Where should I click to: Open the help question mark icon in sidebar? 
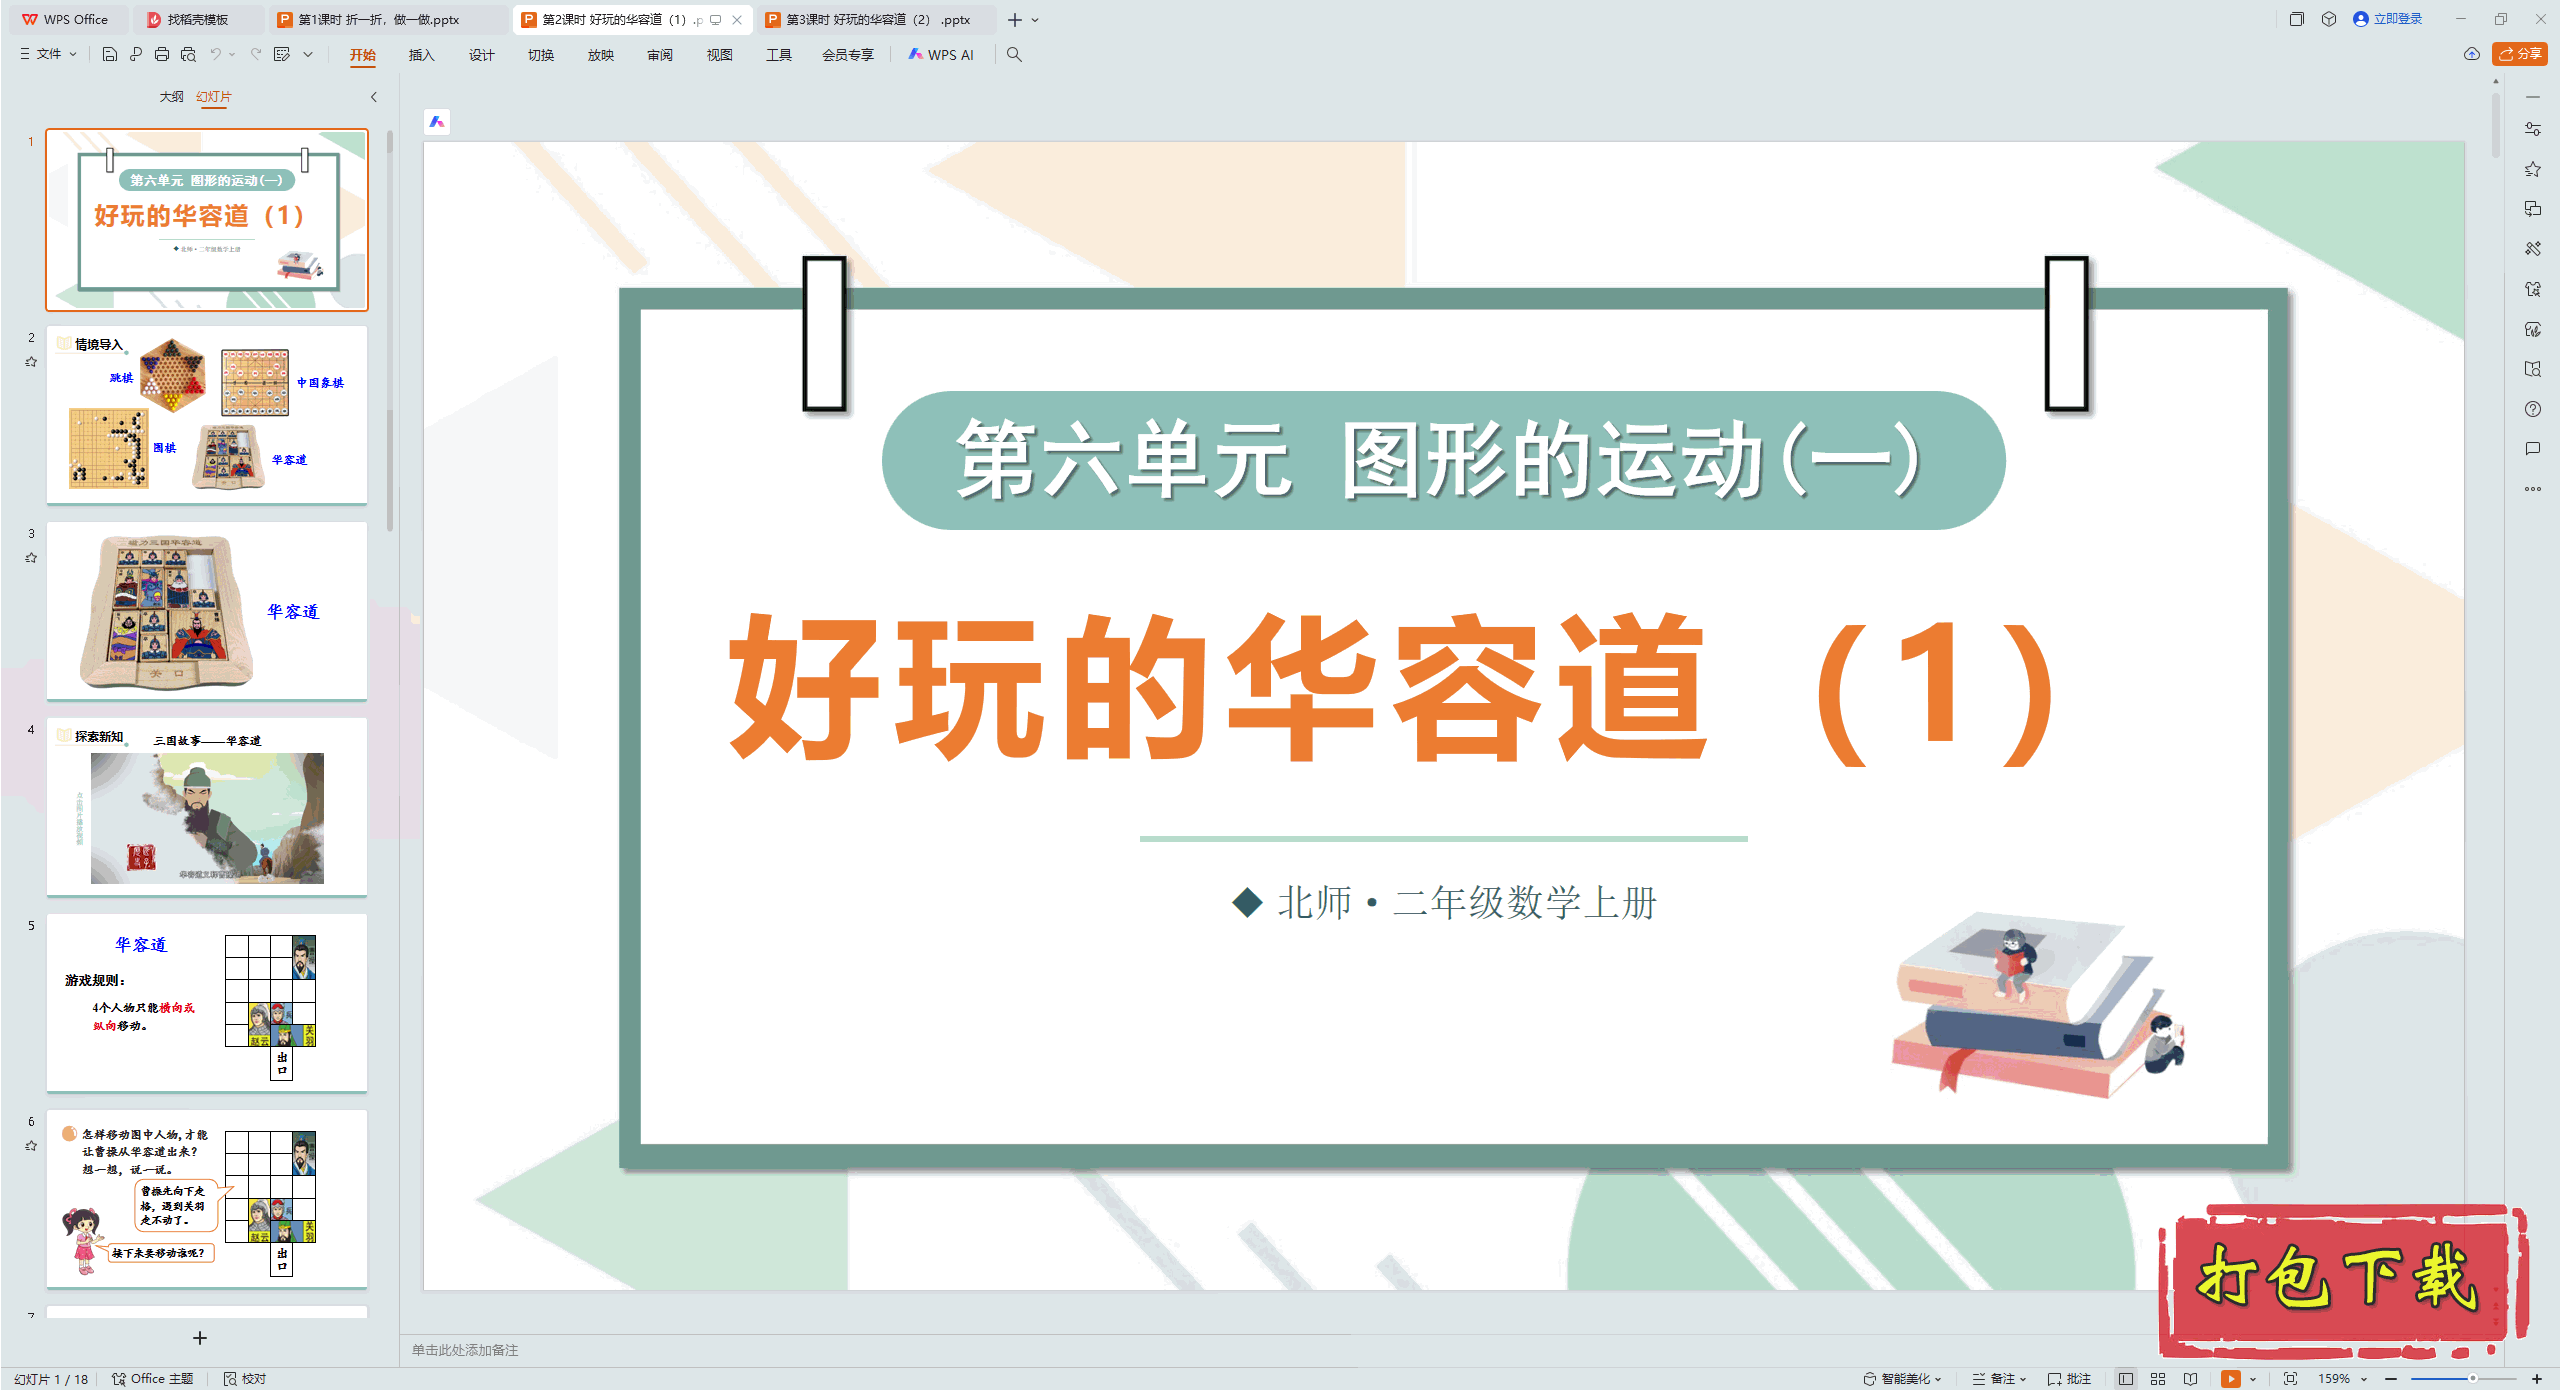coord(2532,409)
